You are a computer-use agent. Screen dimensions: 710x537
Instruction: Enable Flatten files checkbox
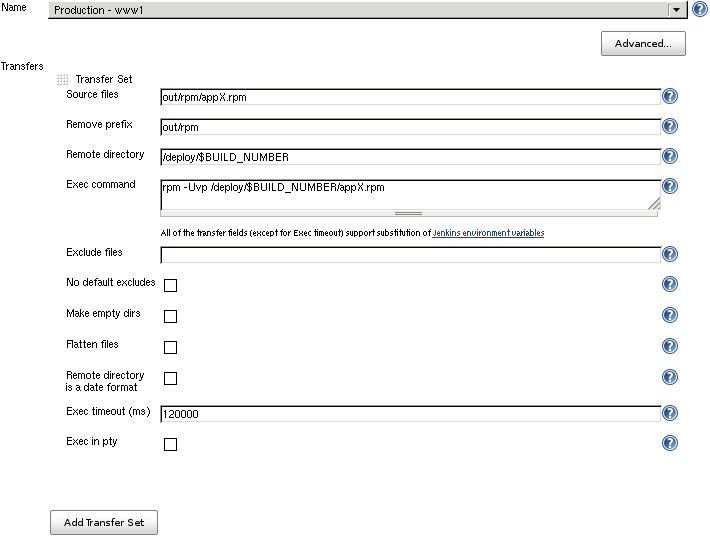170,347
